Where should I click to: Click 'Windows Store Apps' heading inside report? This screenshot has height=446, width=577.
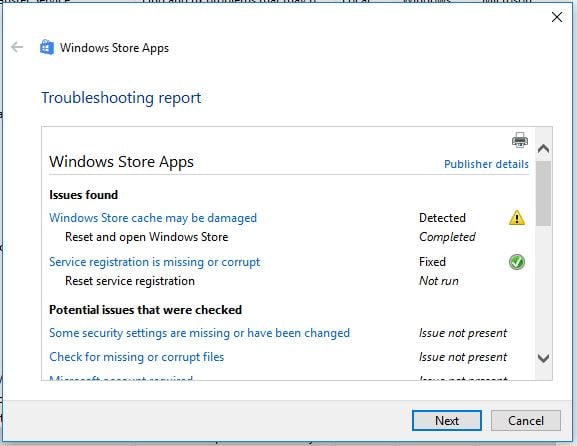pos(121,162)
